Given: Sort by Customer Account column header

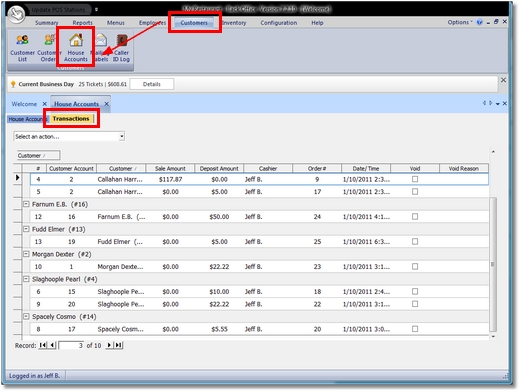Looking at the screenshot, I should (71, 168).
